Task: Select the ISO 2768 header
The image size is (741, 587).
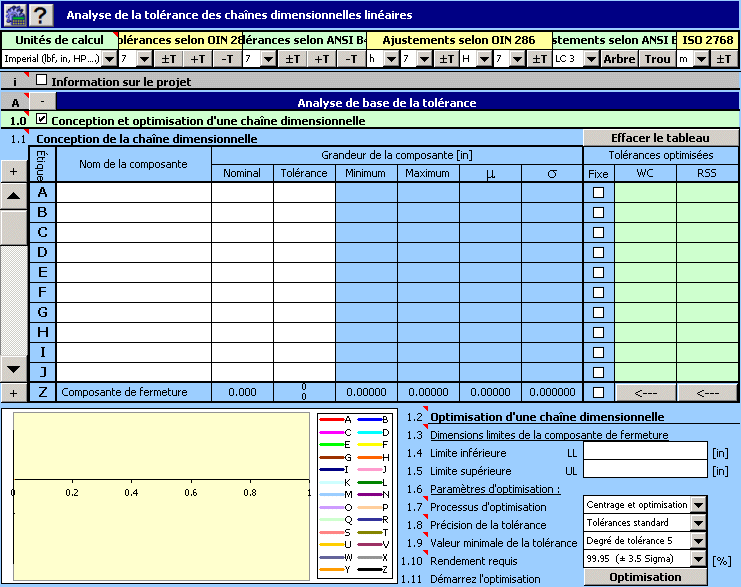Action: pos(707,40)
